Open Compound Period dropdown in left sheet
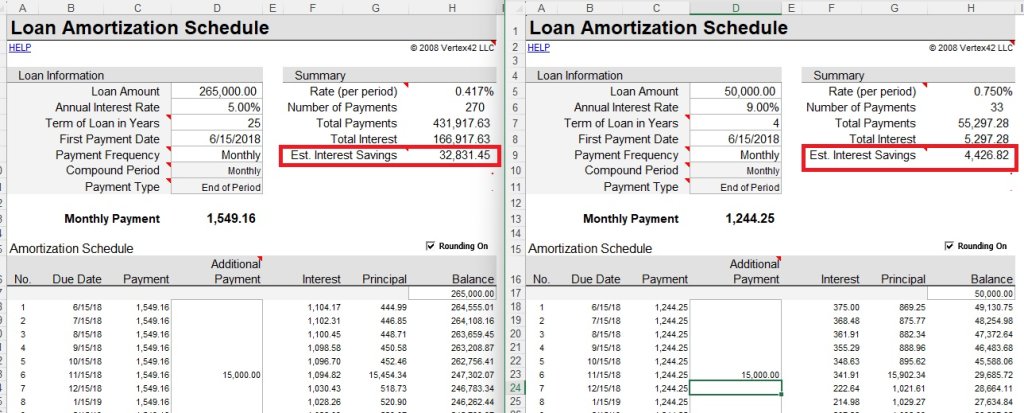The image size is (1024, 413). coord(217,171)
